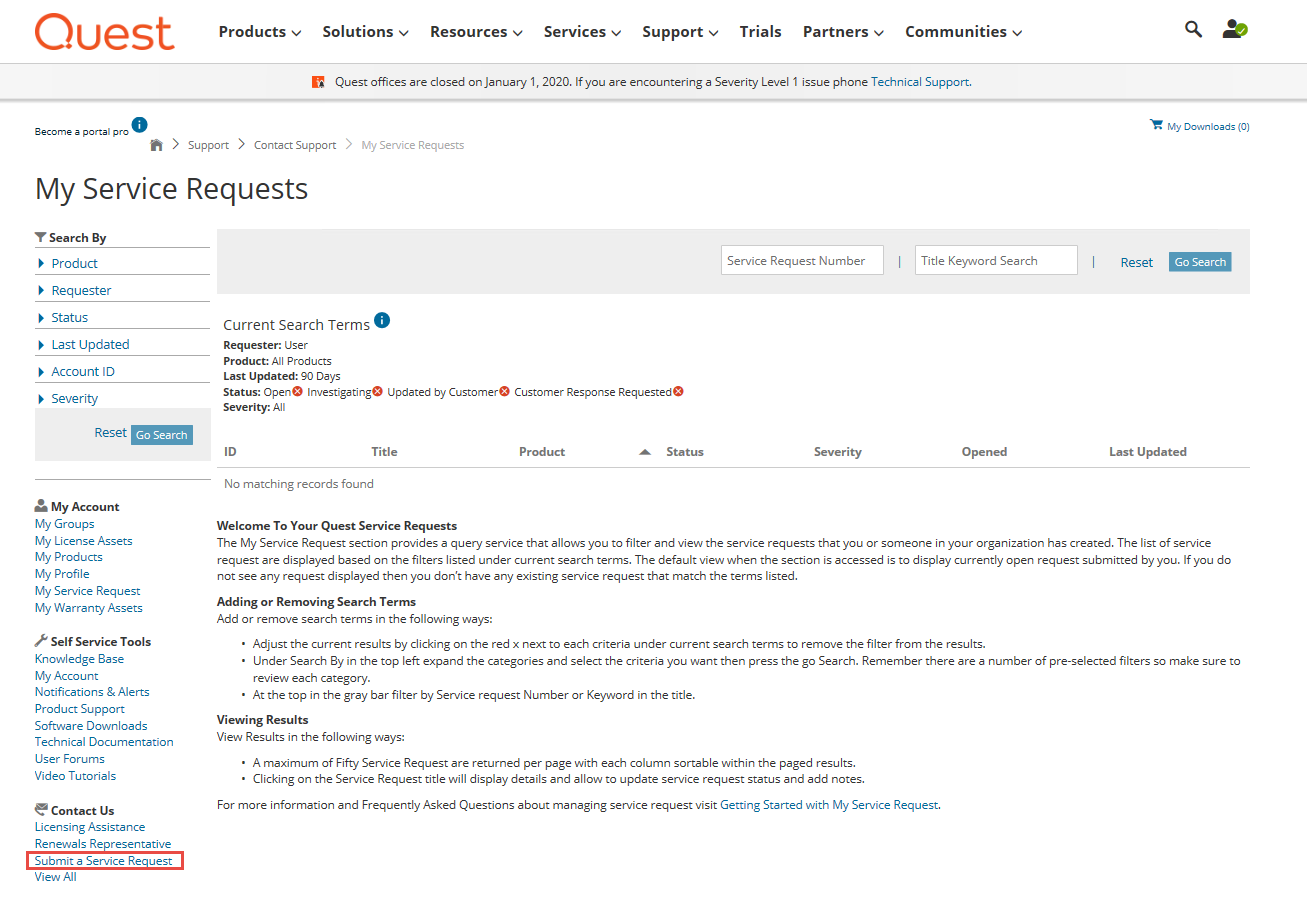Sort results by the Opened column

click(984, 452)
